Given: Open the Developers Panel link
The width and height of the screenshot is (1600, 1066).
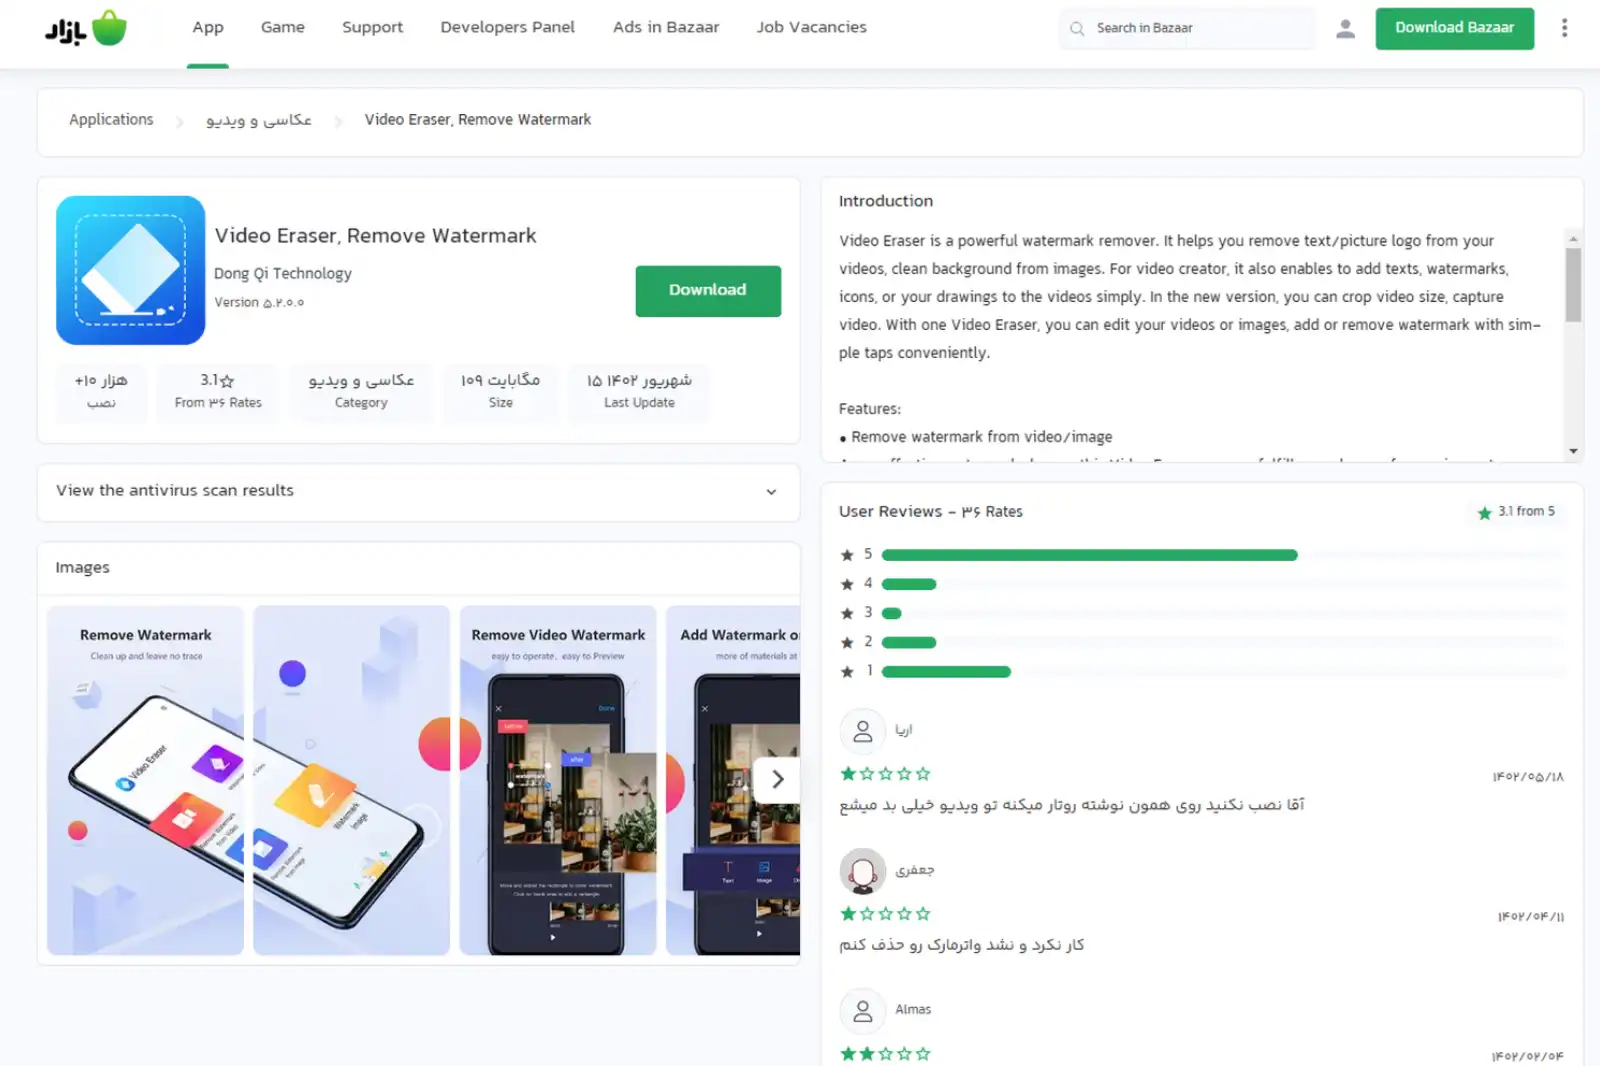Looking at the screenshot, I should pos(508,28).
